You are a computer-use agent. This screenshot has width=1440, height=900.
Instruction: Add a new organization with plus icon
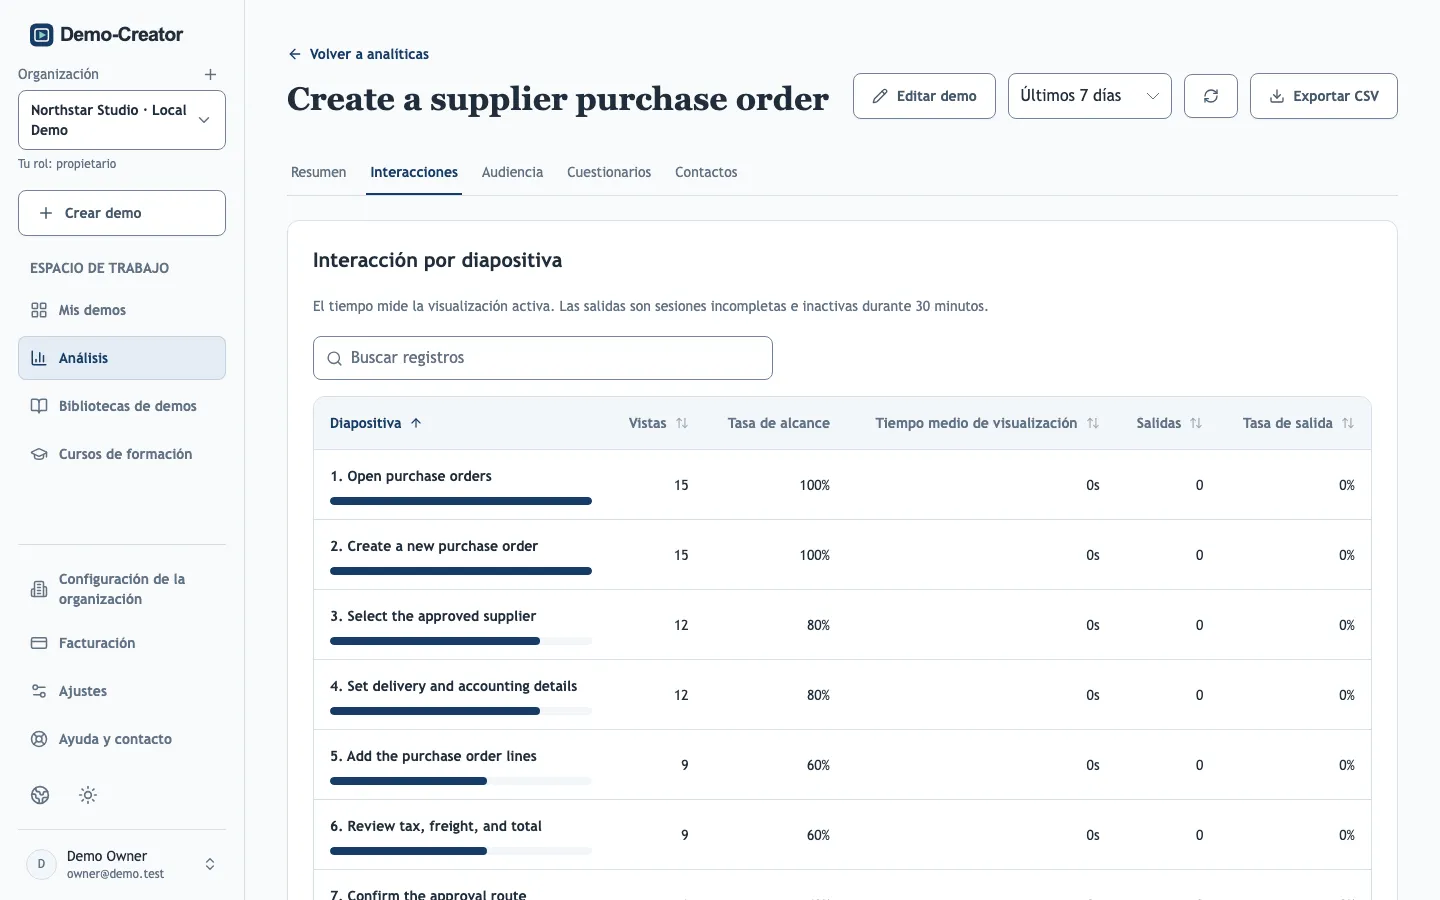[x=210, y=75]
